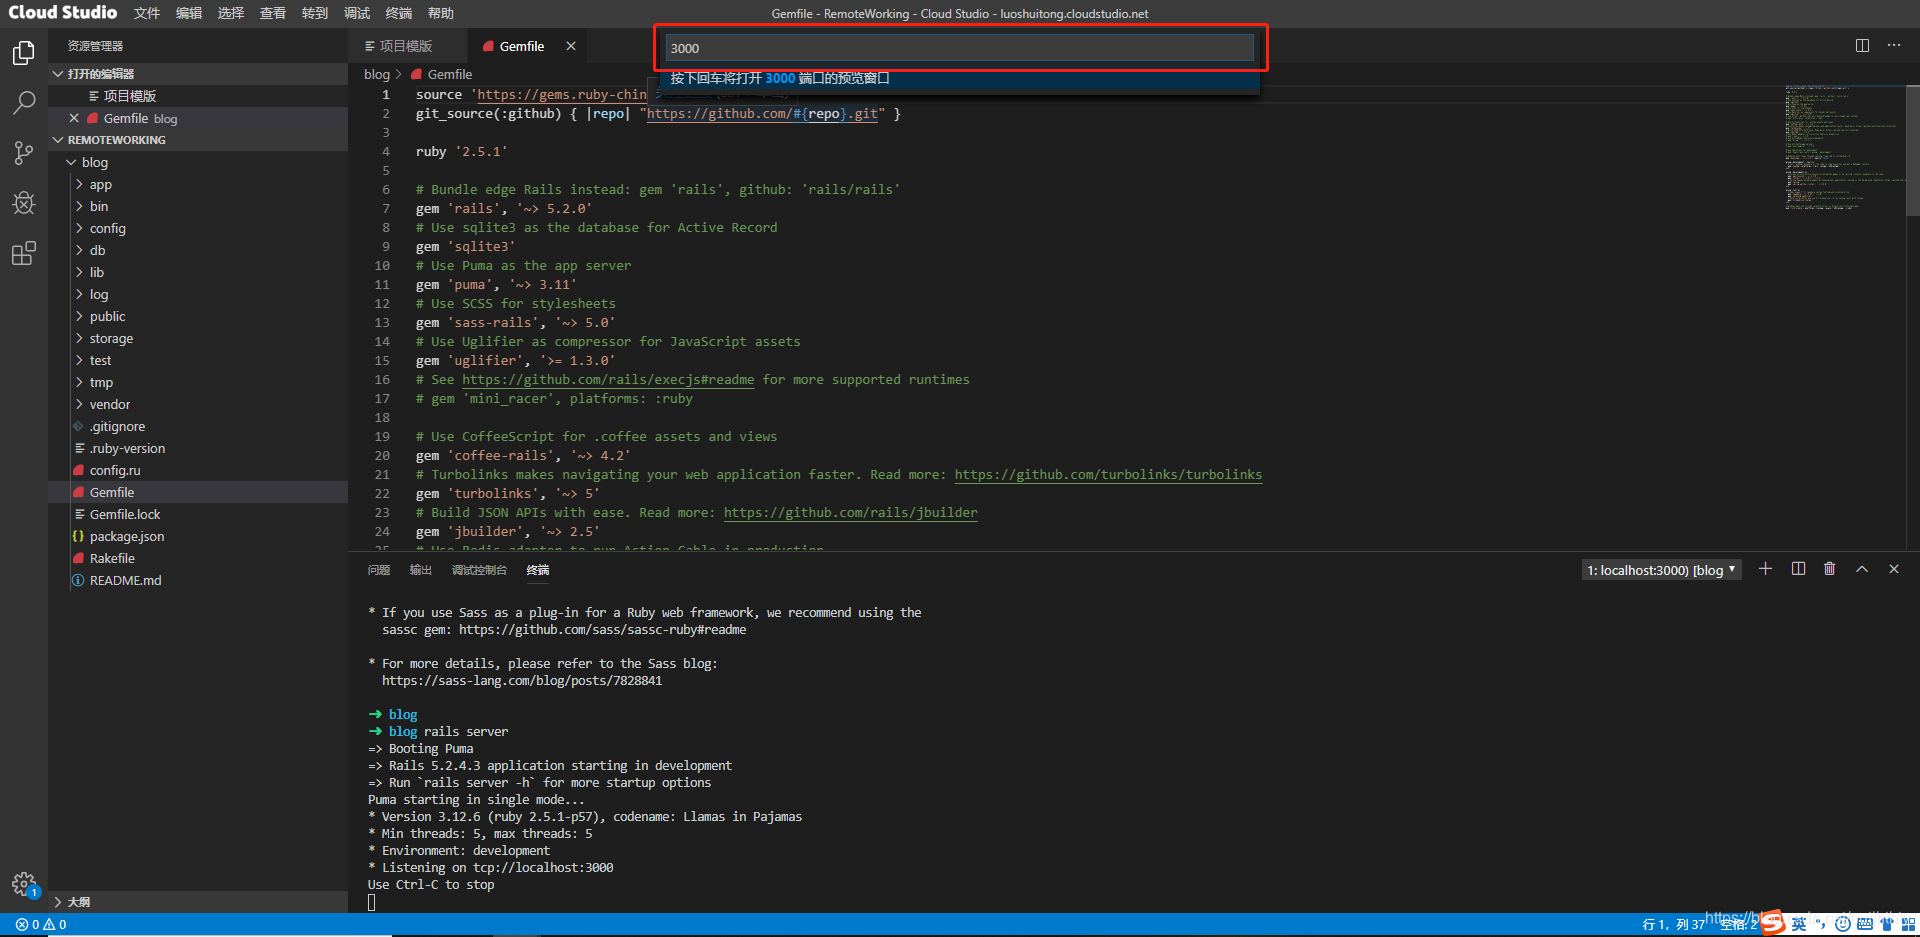The image size is (1920, 937).
Task: Open editor More Actions ellipsis
Action: click(x=1894, y=46)
